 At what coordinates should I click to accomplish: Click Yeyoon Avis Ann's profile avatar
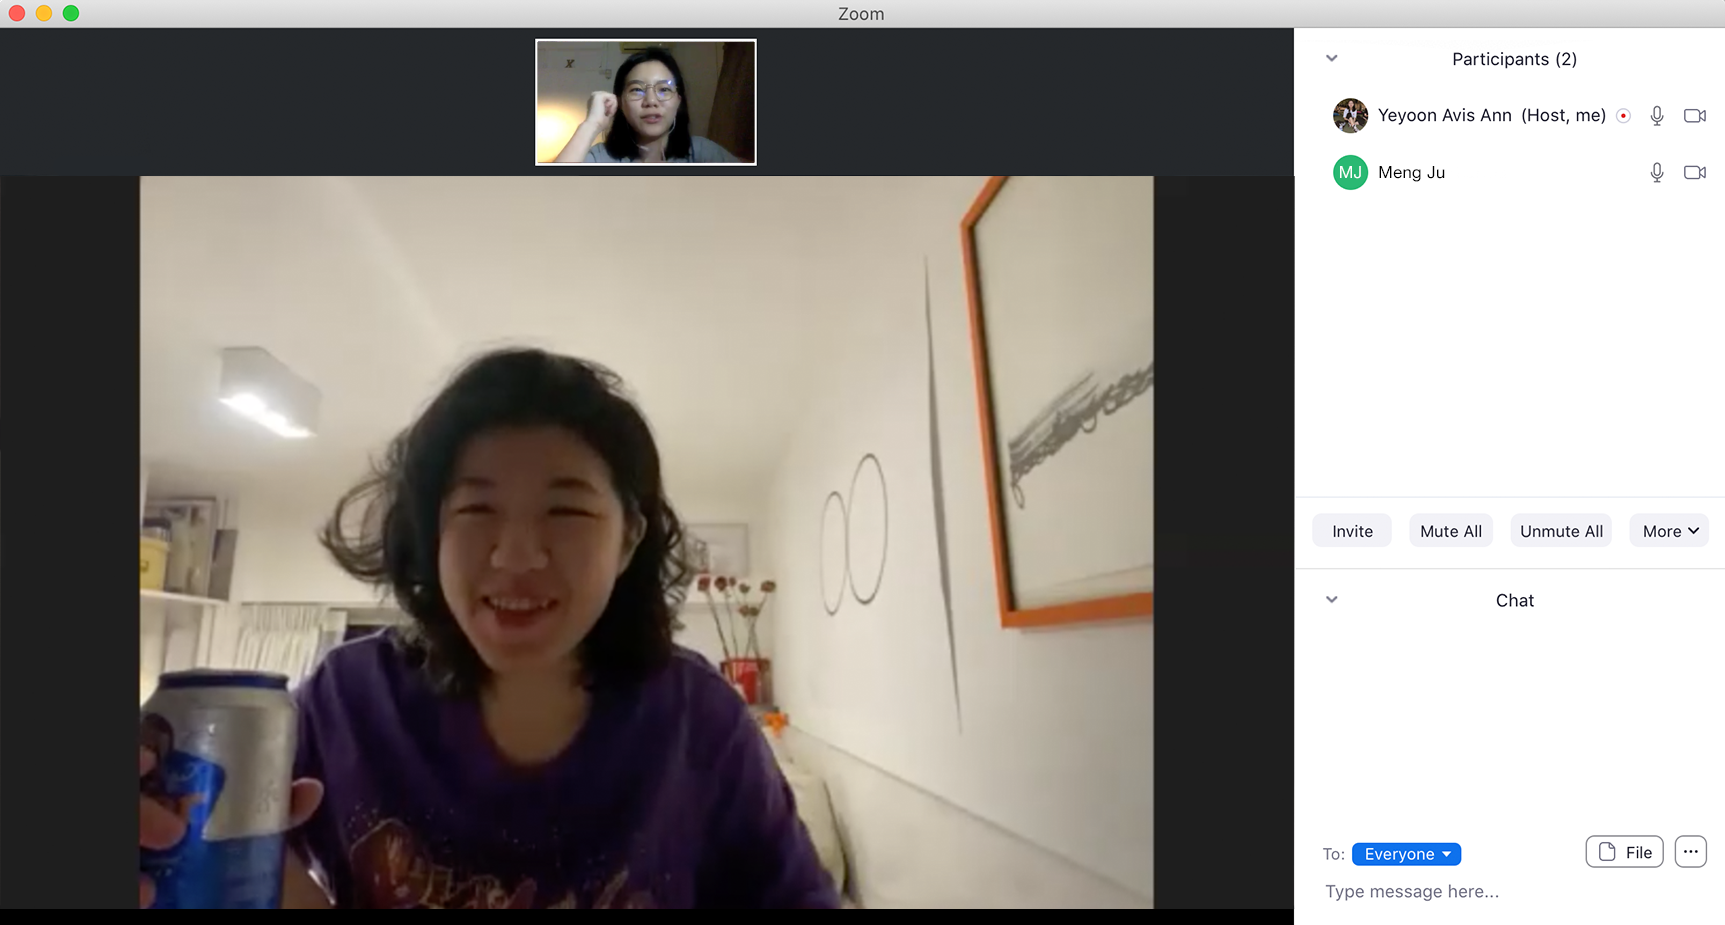point(1350,116)
